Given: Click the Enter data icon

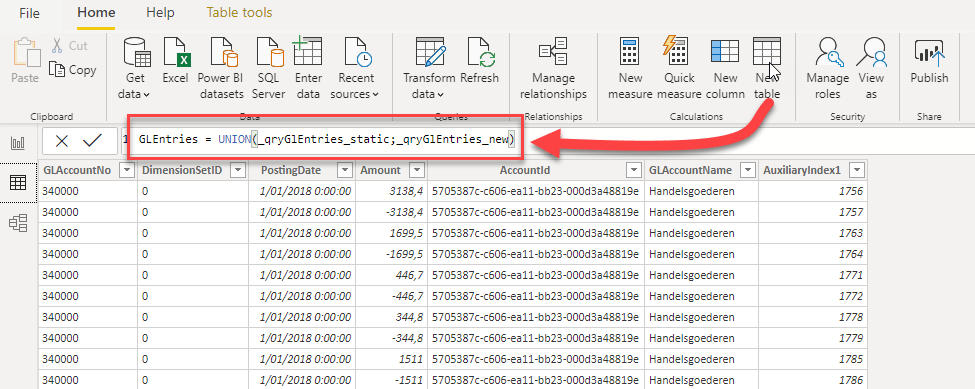Looking at the screenshot, I should point(307,51).
